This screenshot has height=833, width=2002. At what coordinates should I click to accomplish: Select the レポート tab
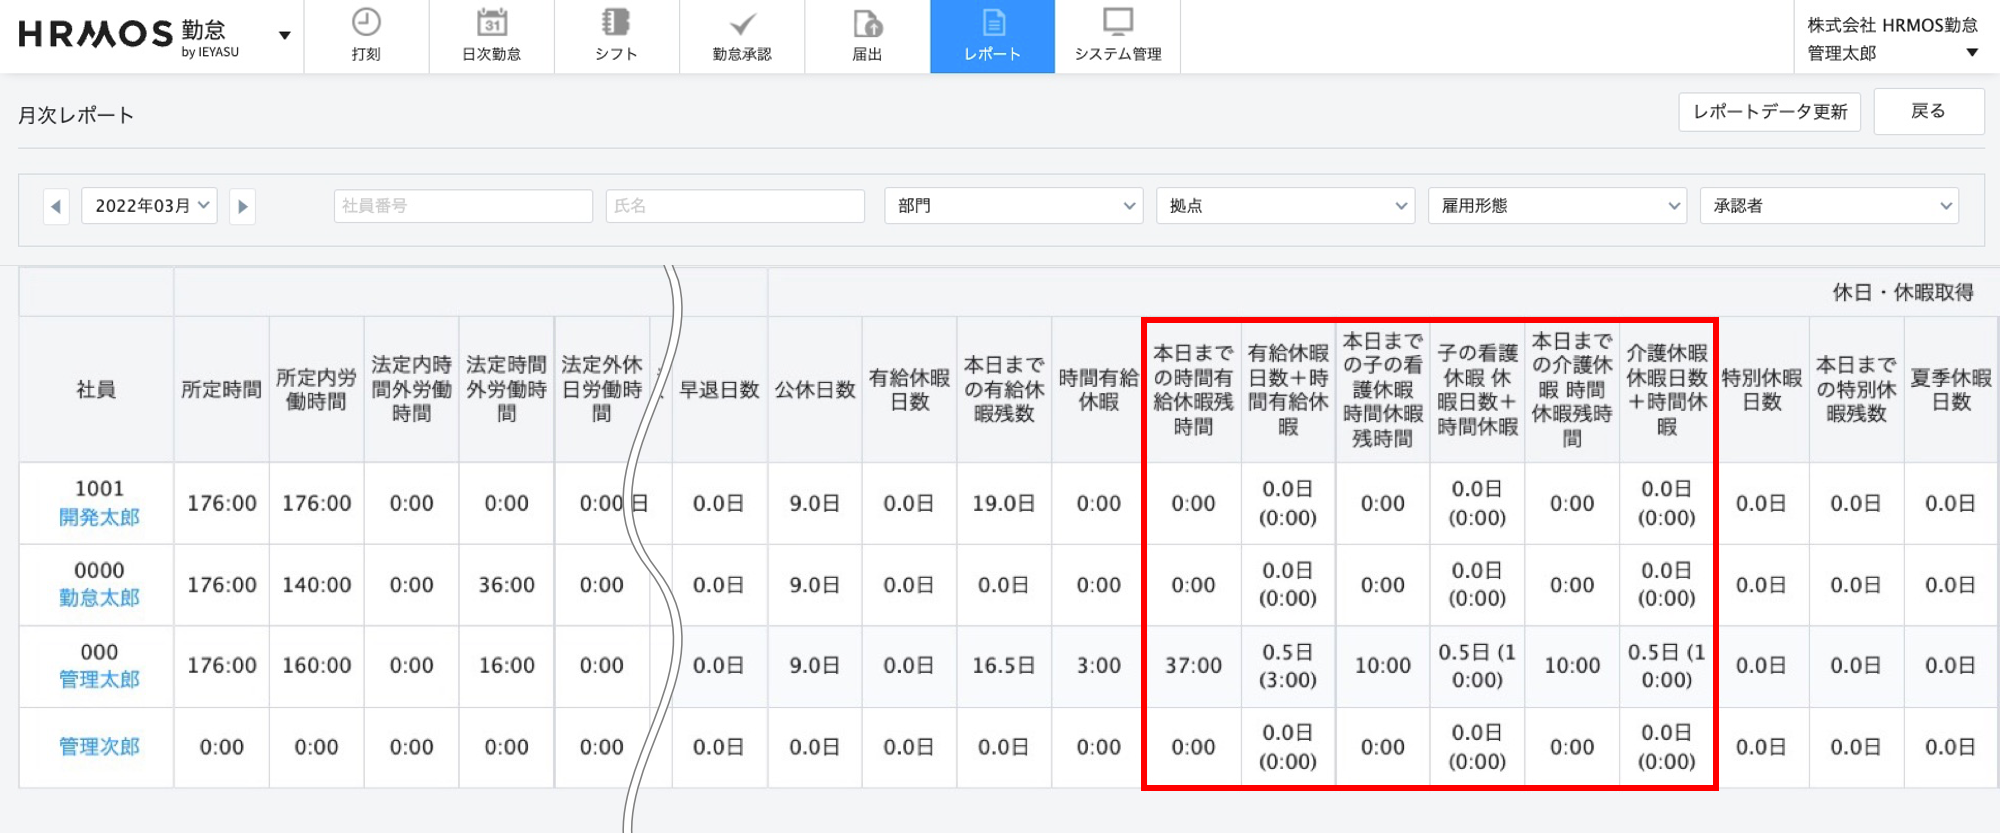tap(992, 37)
